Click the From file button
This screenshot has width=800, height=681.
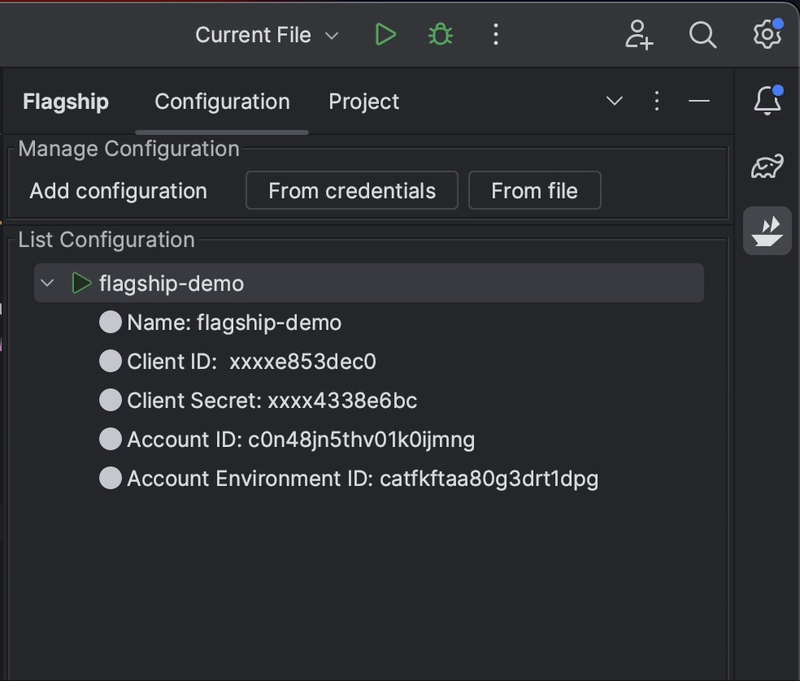[534, 191]
